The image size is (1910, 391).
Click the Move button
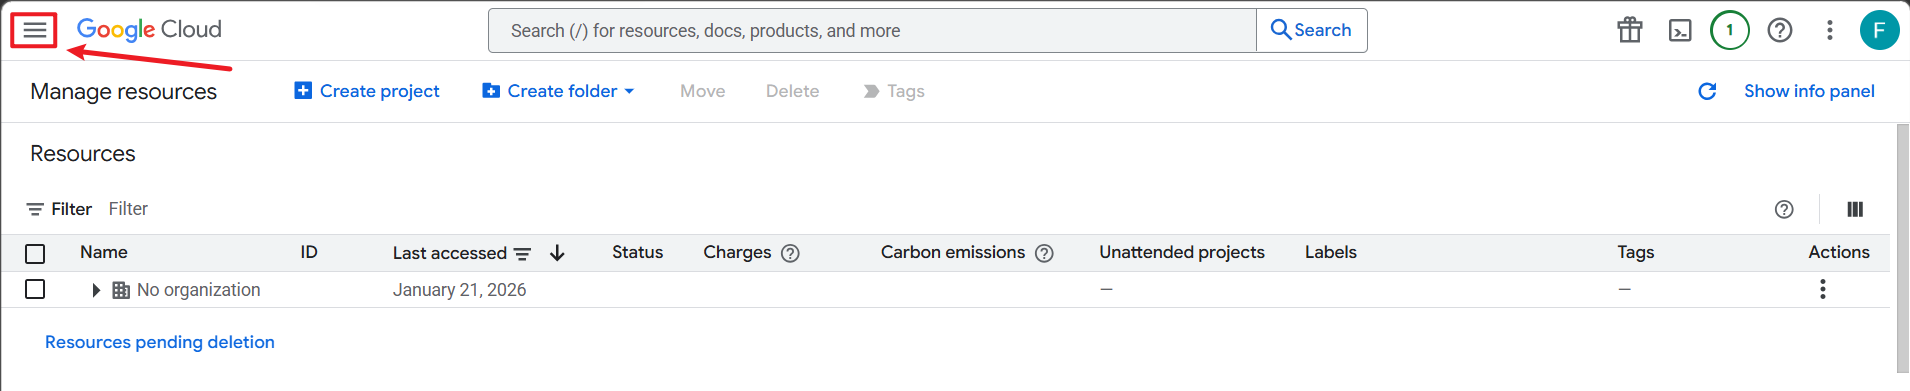pos(703,91)
